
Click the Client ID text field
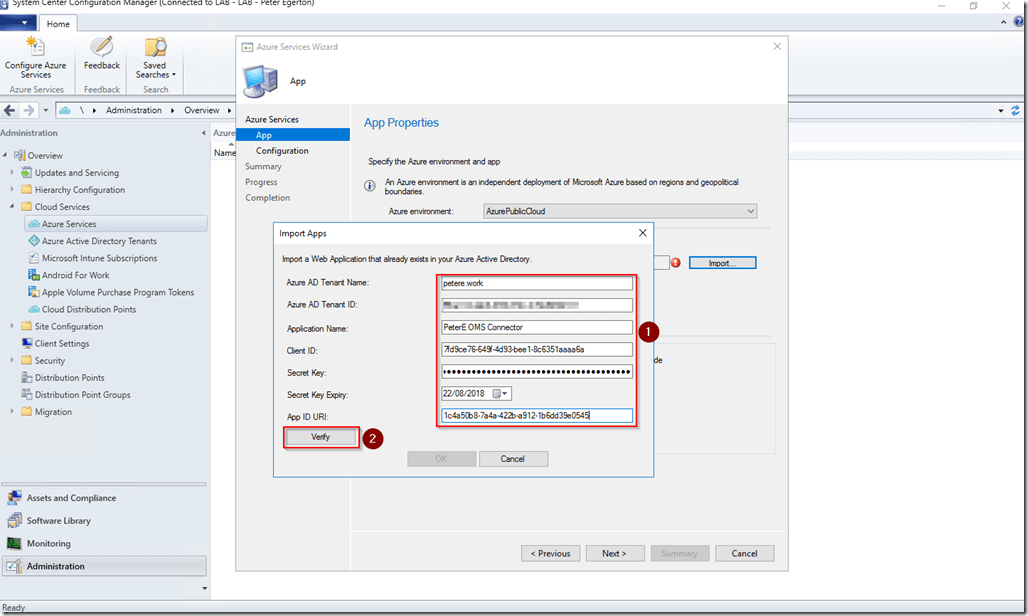537,349
